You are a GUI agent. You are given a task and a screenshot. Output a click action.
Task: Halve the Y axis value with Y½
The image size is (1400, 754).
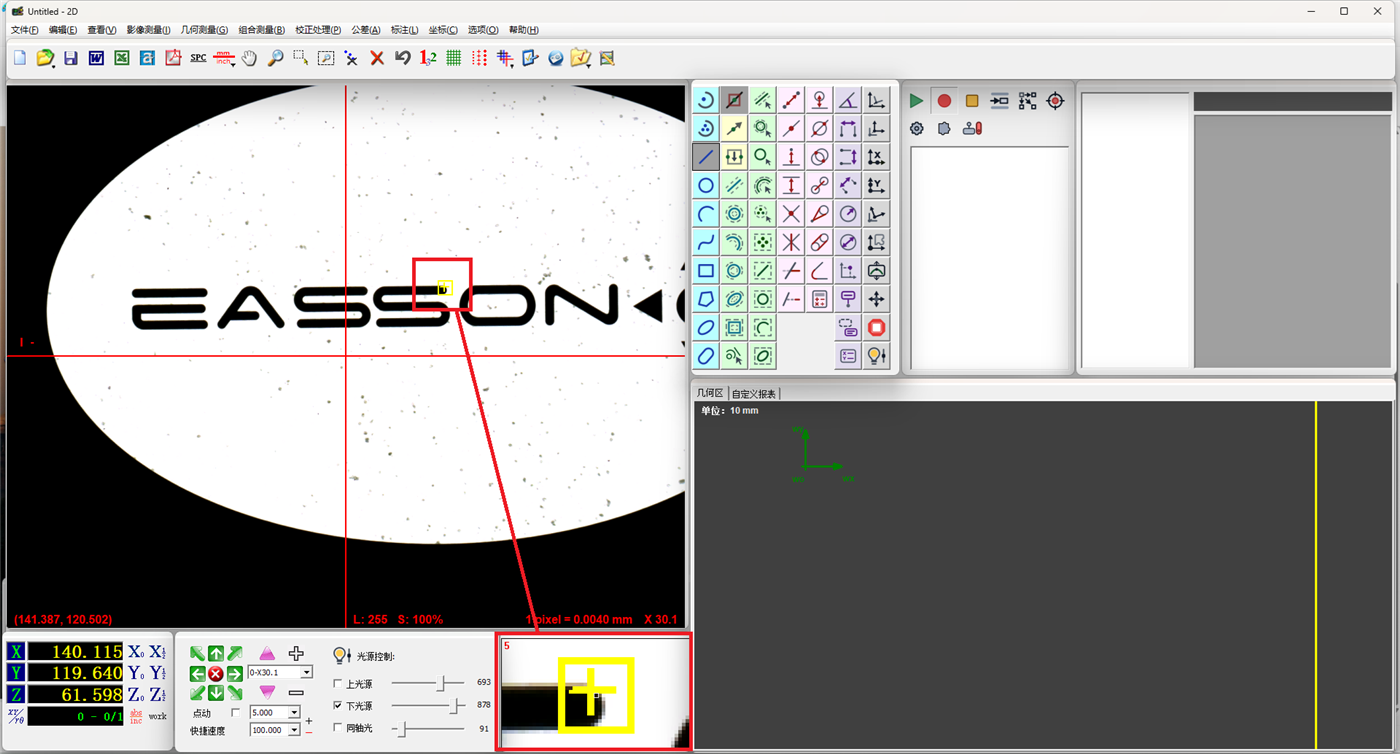click(157, 673)
